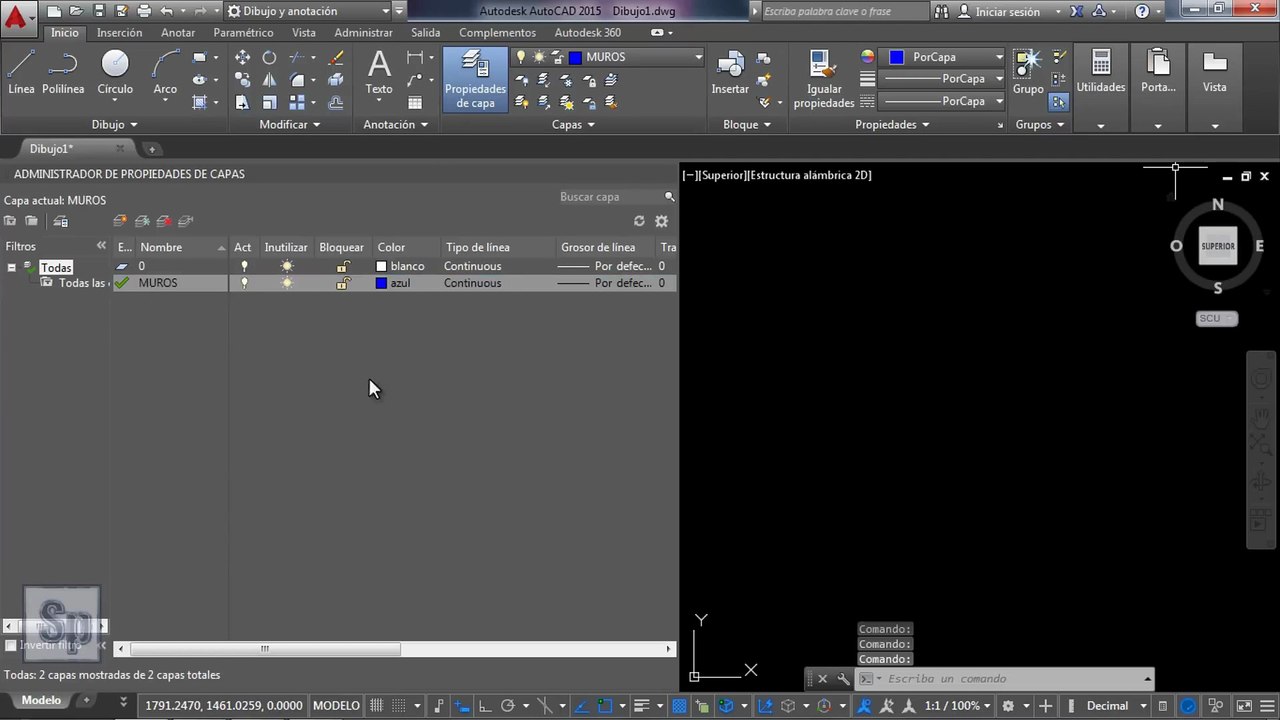Click the Scale (Escala) tool in Modificar

tap(269, 102)
